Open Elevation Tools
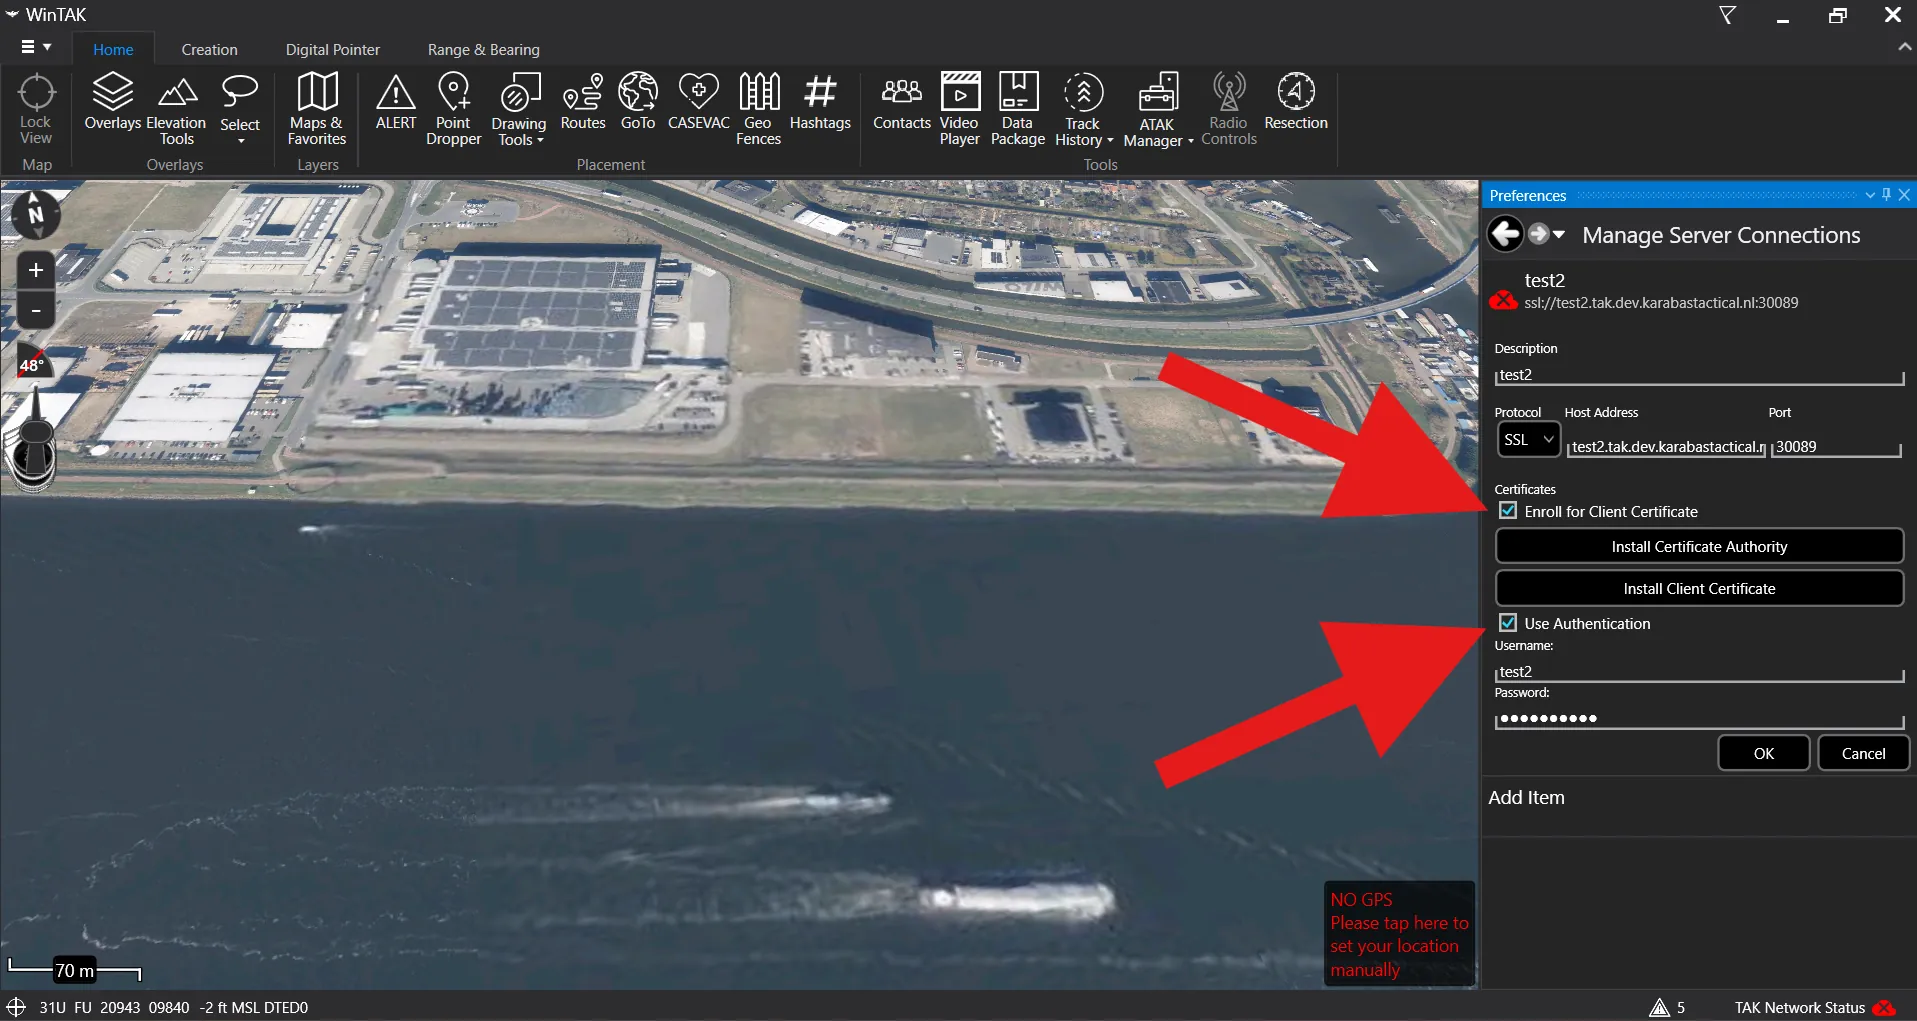The height and width of the screenshot is (1021, 1917). click(177, 110)
